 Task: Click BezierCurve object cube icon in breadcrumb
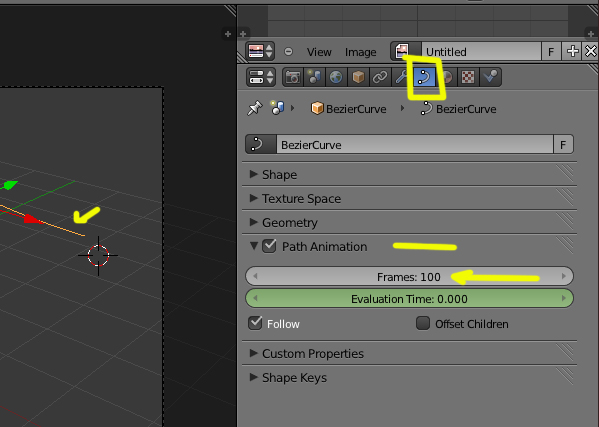317,108
